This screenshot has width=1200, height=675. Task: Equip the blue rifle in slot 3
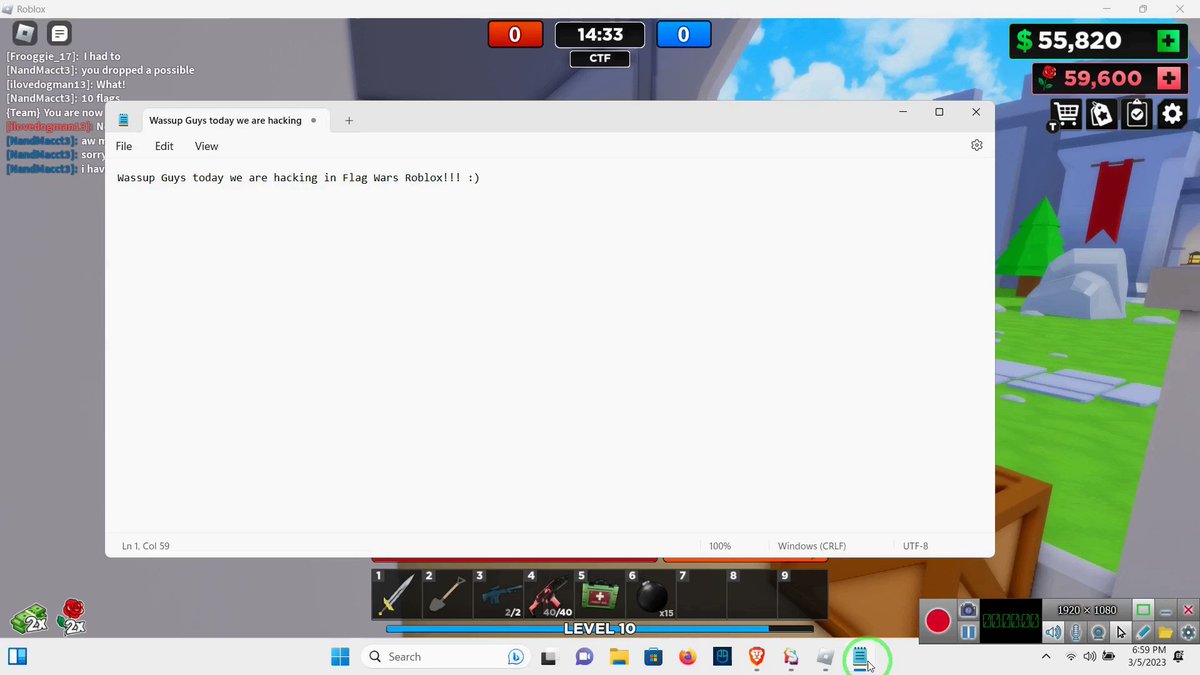[498, 594]
